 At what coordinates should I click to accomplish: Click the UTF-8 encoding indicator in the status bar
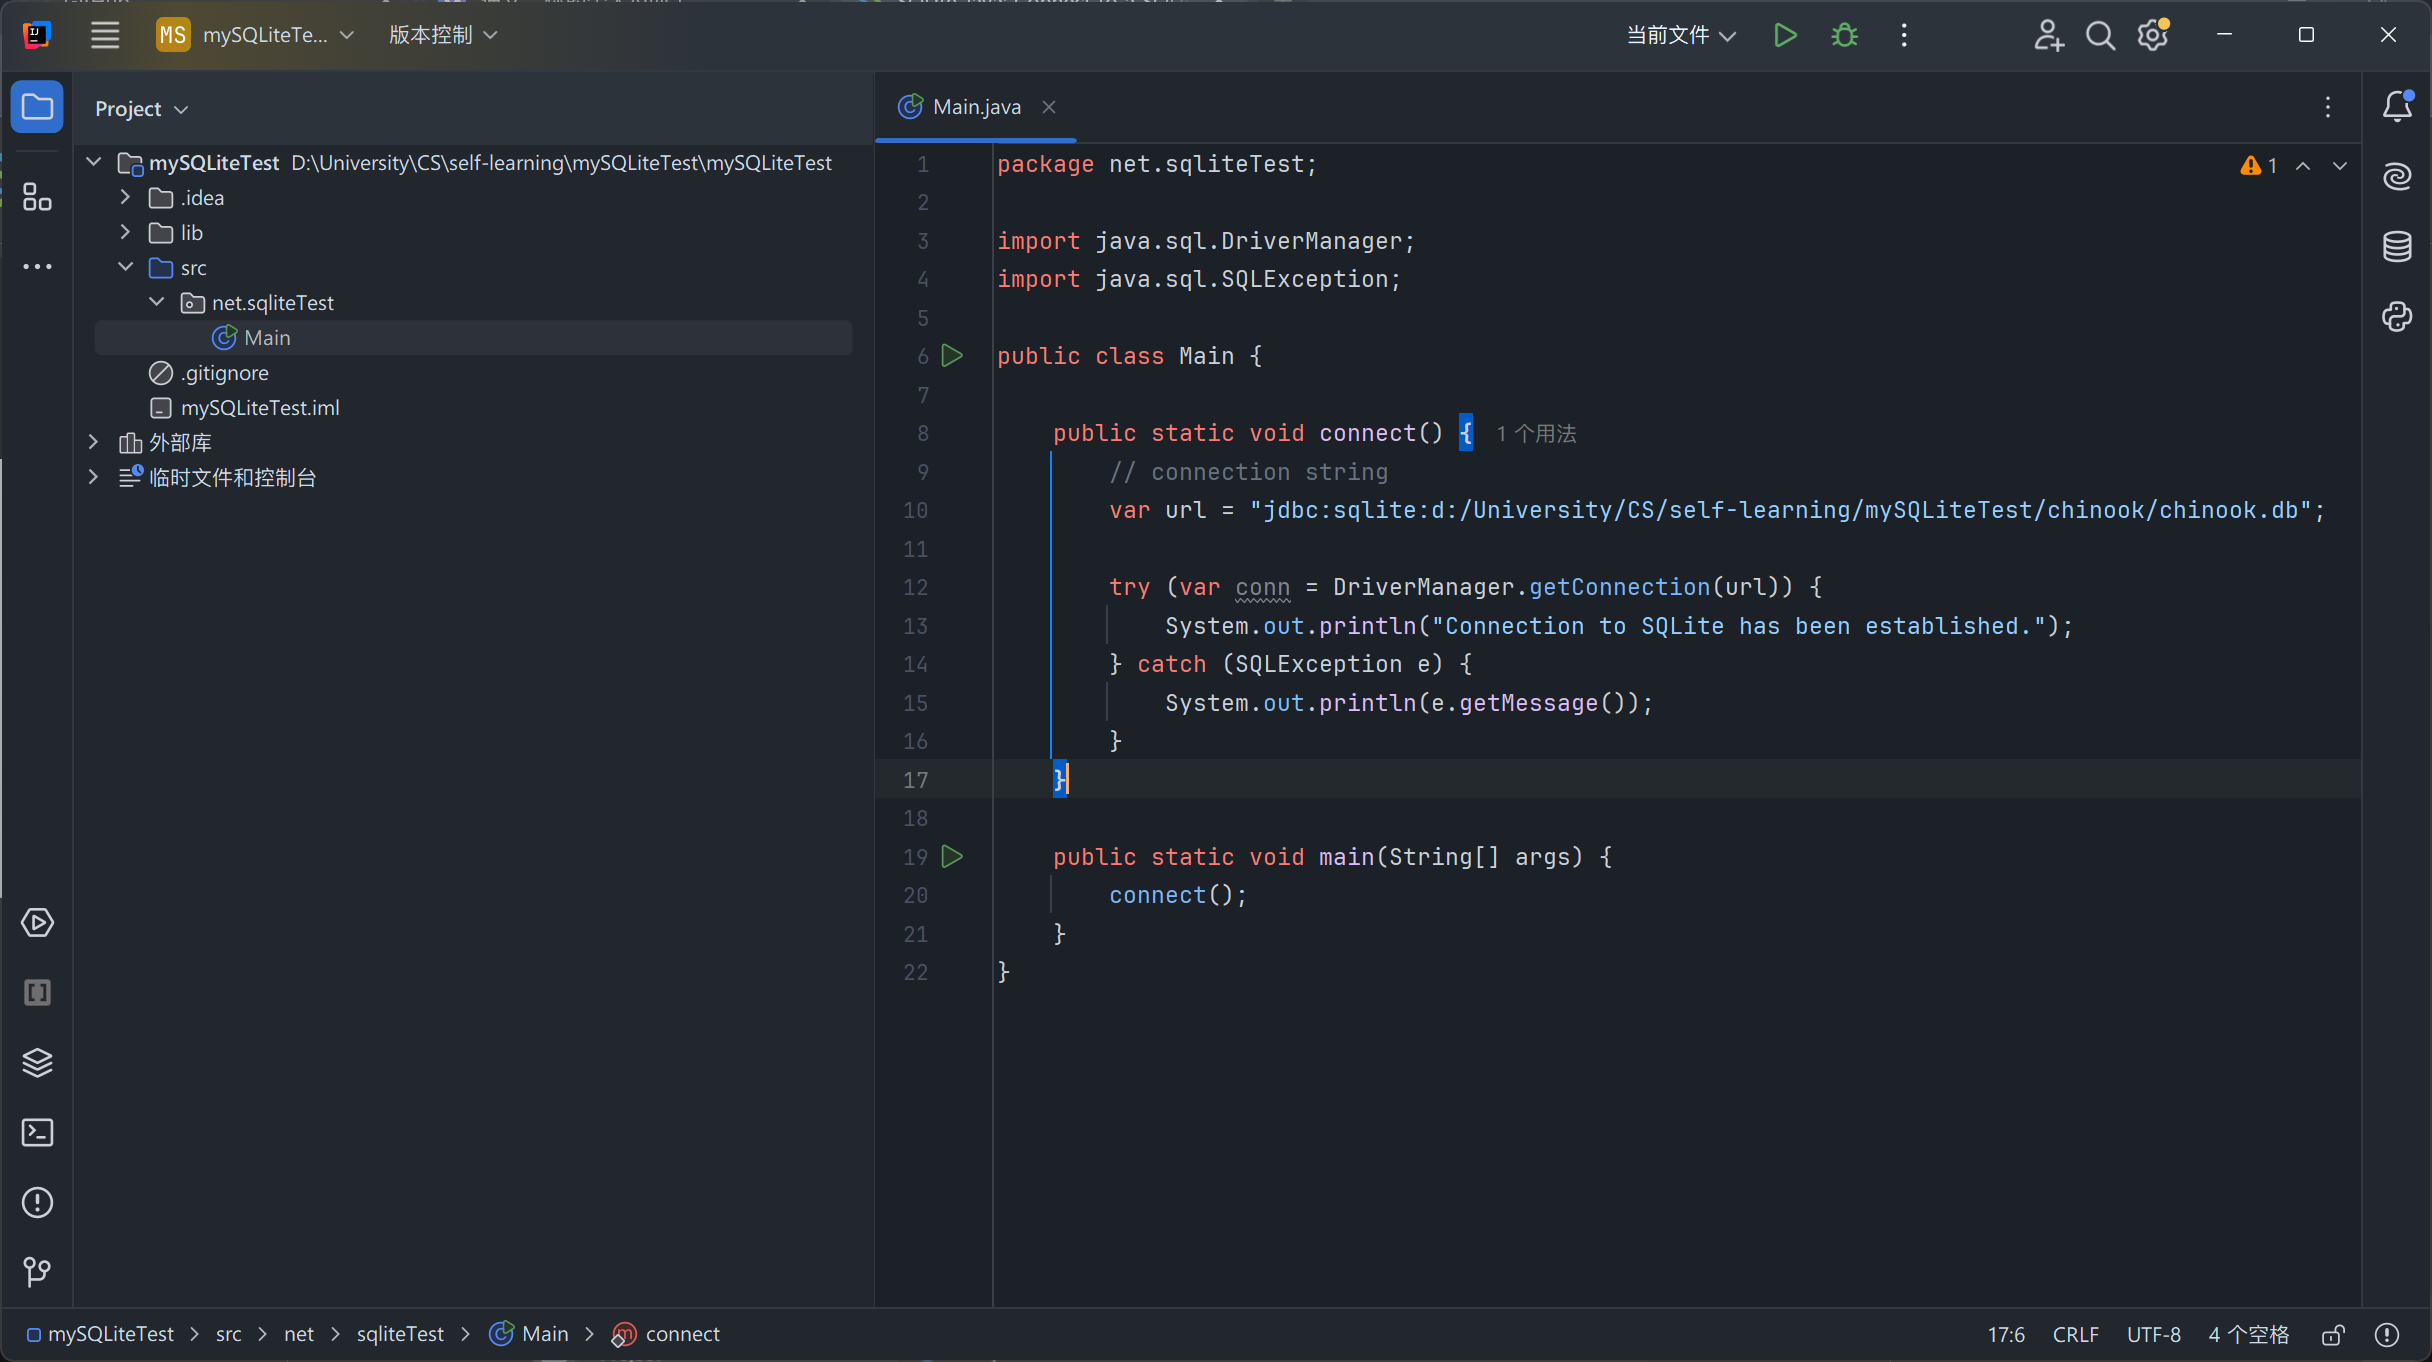(x=2153, y=1335)
